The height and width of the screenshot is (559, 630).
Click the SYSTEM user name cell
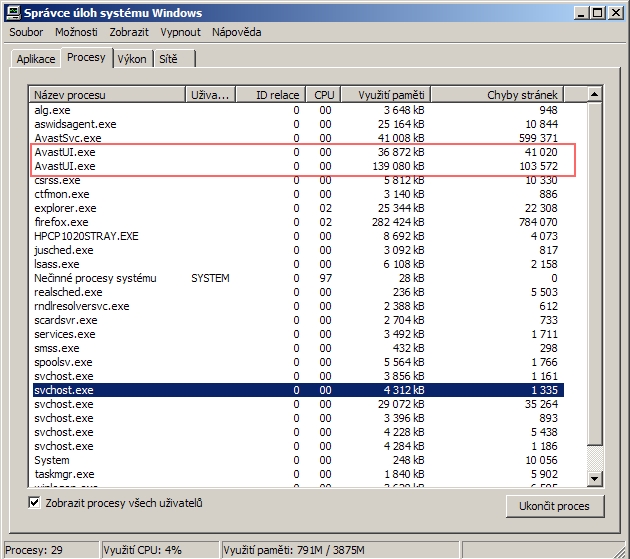click(210, 278)
